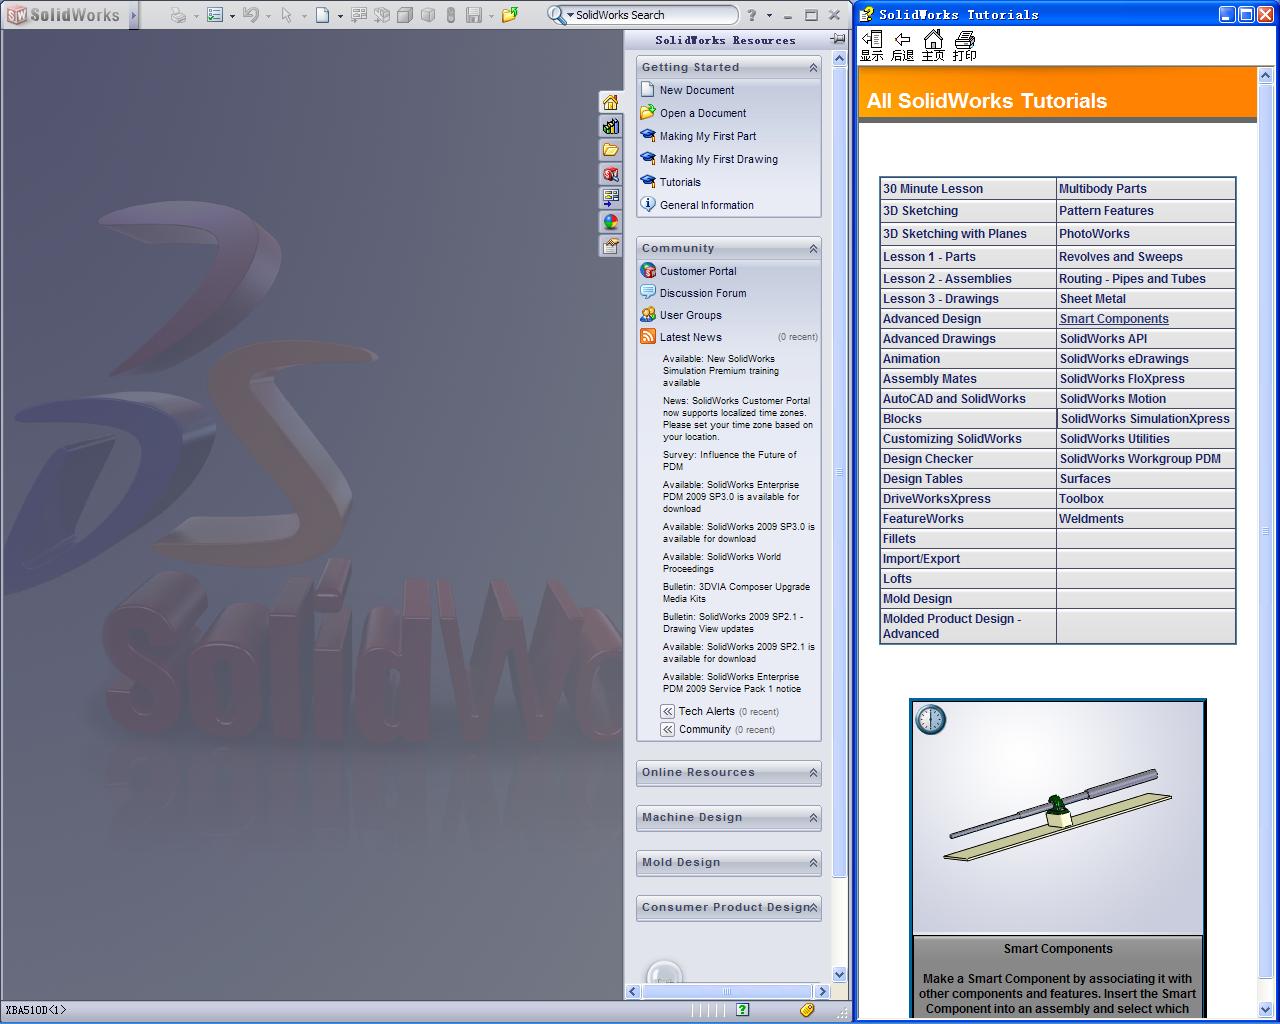
Task: Click the New document toolbar icon
Action: [x=322, y=15]
